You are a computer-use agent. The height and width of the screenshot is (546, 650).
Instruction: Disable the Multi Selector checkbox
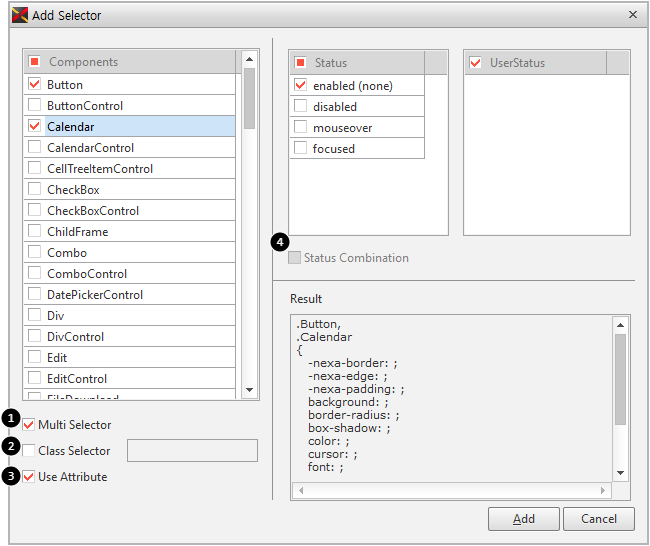[x=28, y=425]
